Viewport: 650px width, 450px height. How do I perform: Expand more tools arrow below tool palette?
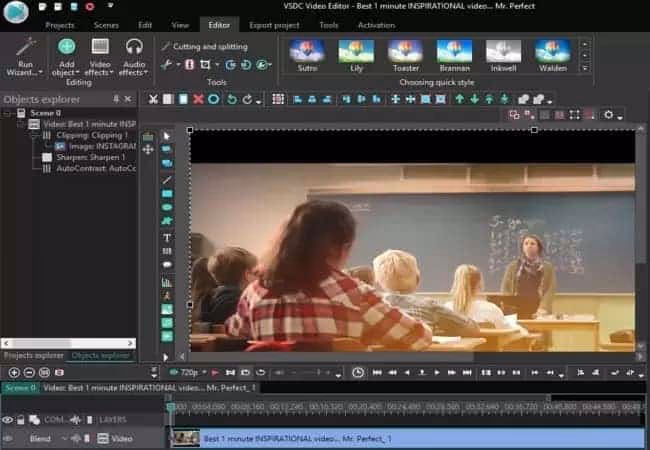click(165, 357)
